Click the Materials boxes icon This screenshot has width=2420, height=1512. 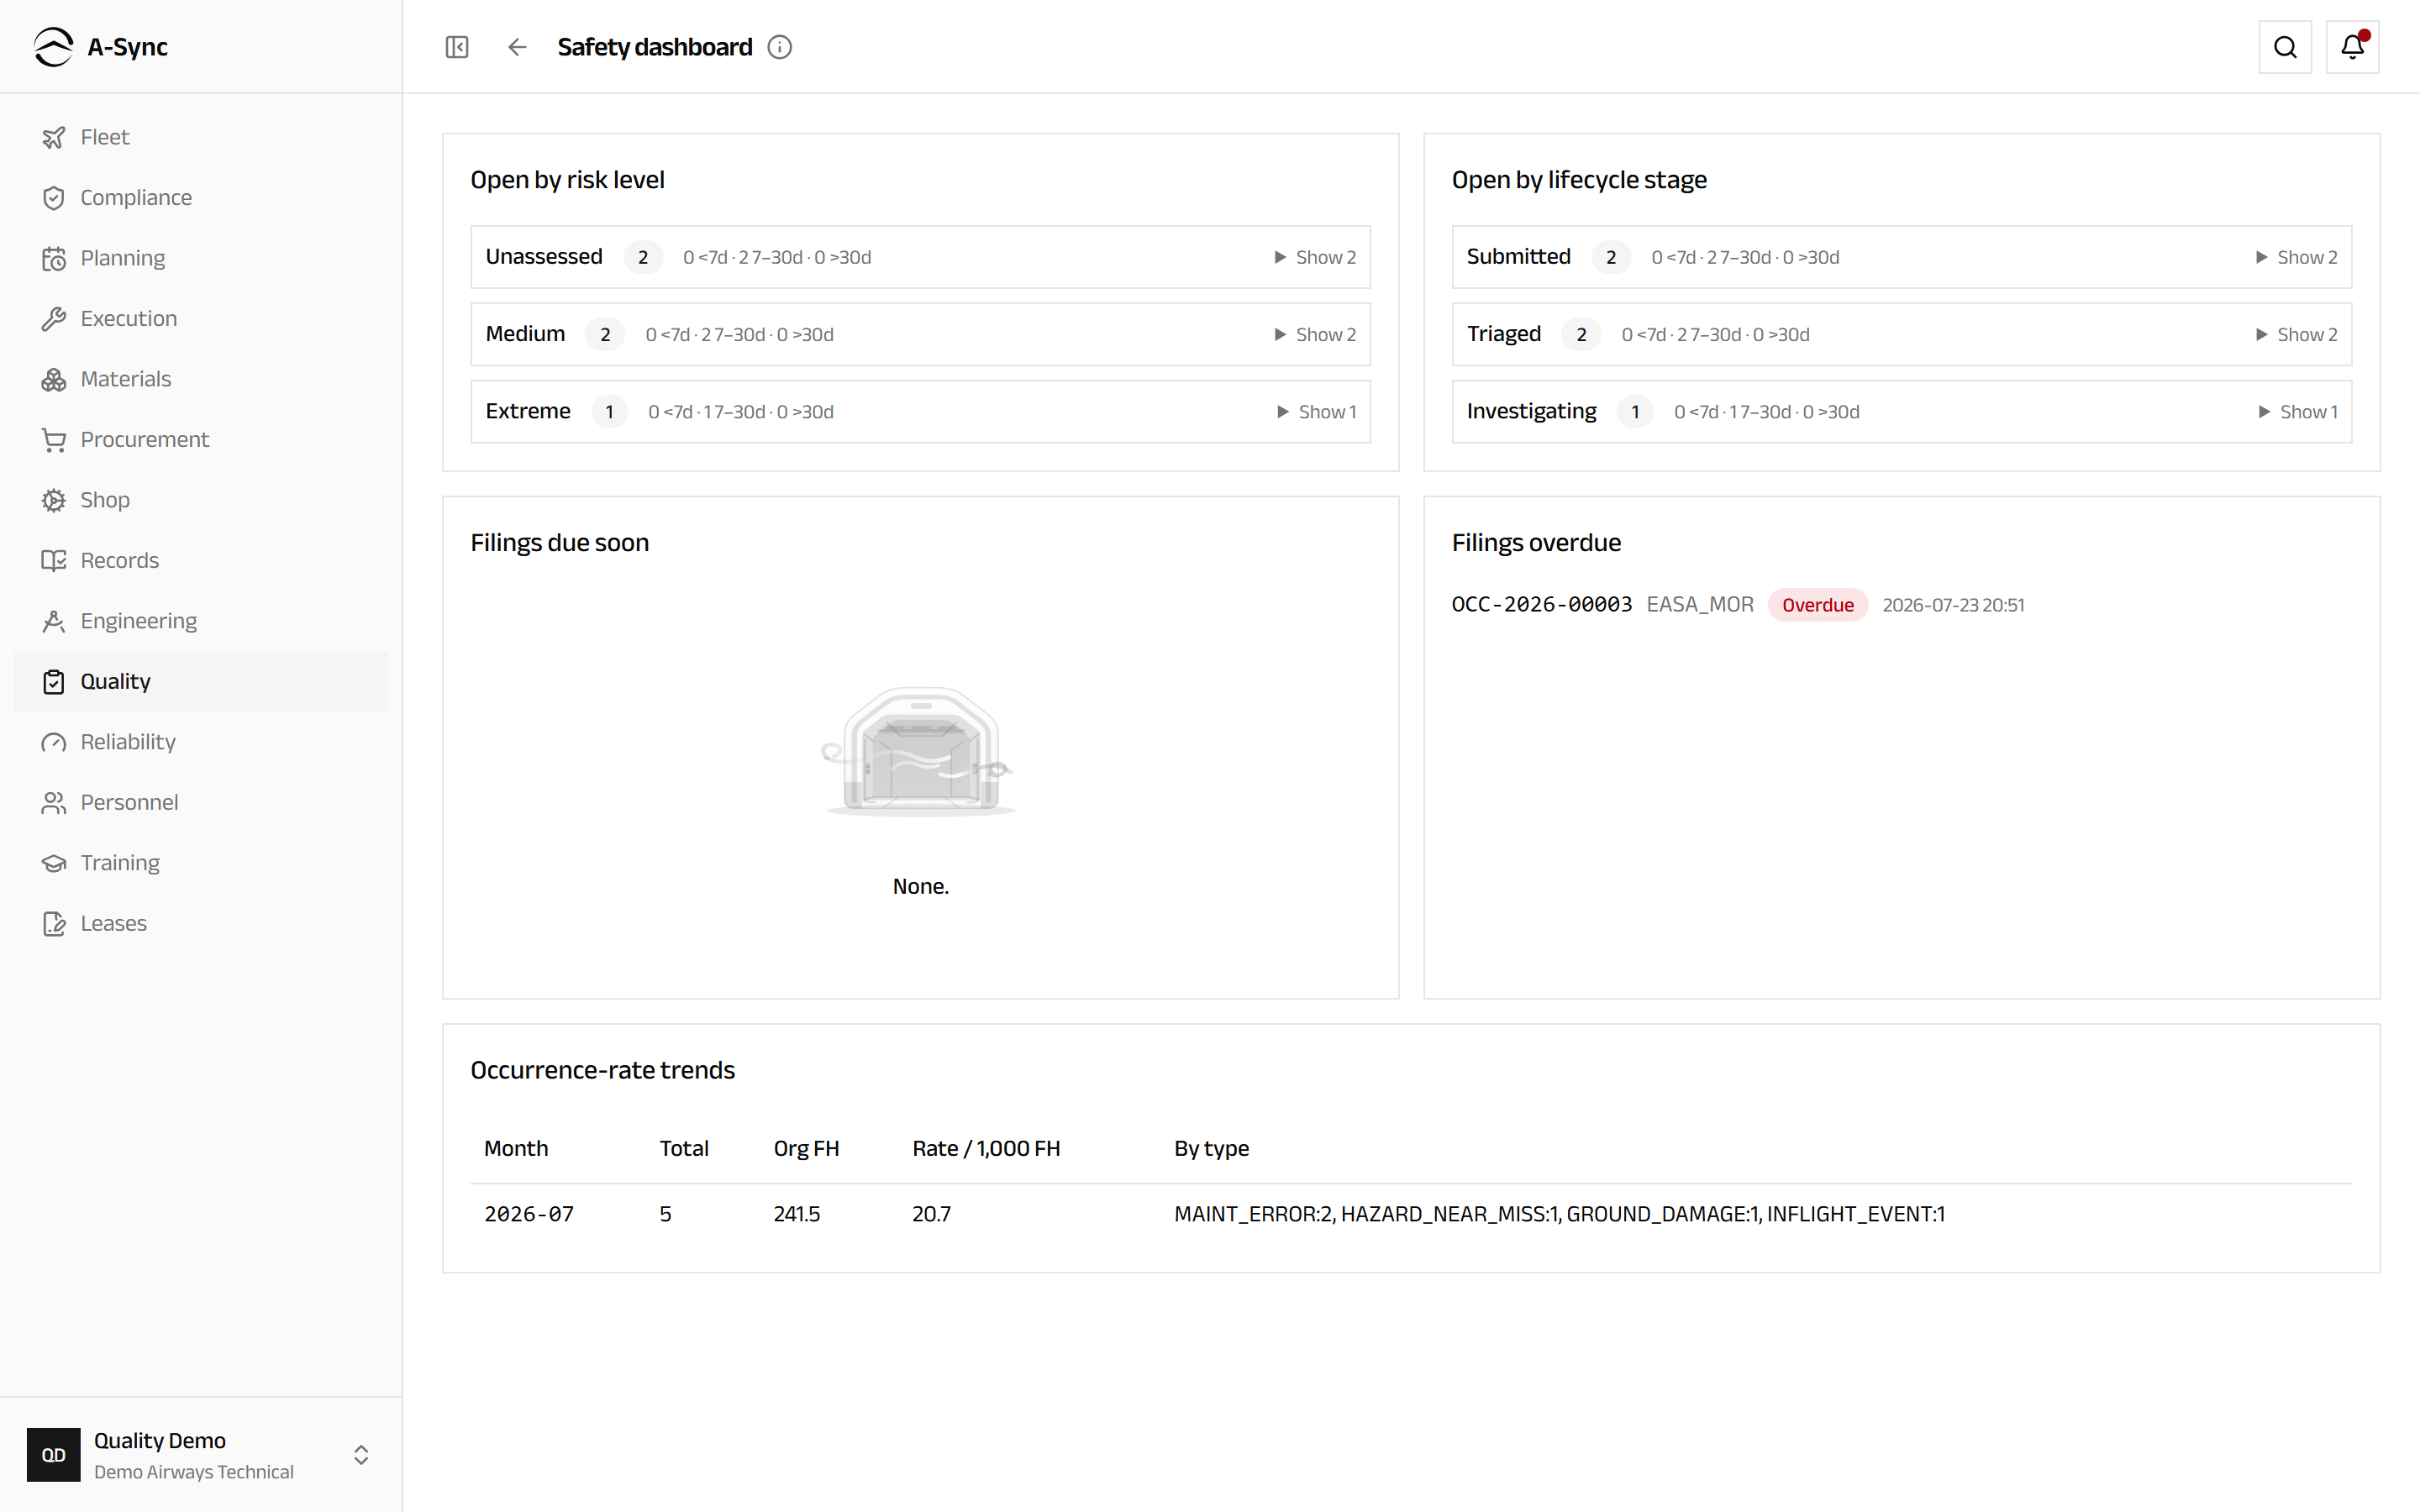[x=54, y=380]
